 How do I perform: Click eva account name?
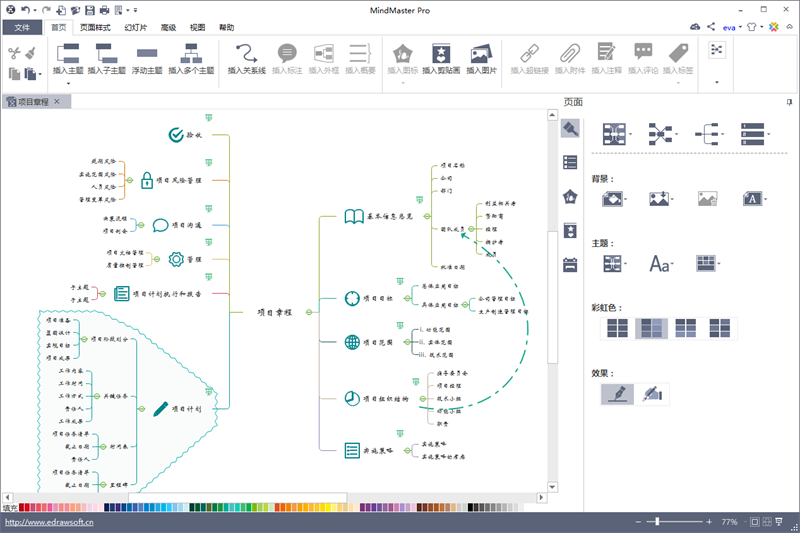(729, 28)
